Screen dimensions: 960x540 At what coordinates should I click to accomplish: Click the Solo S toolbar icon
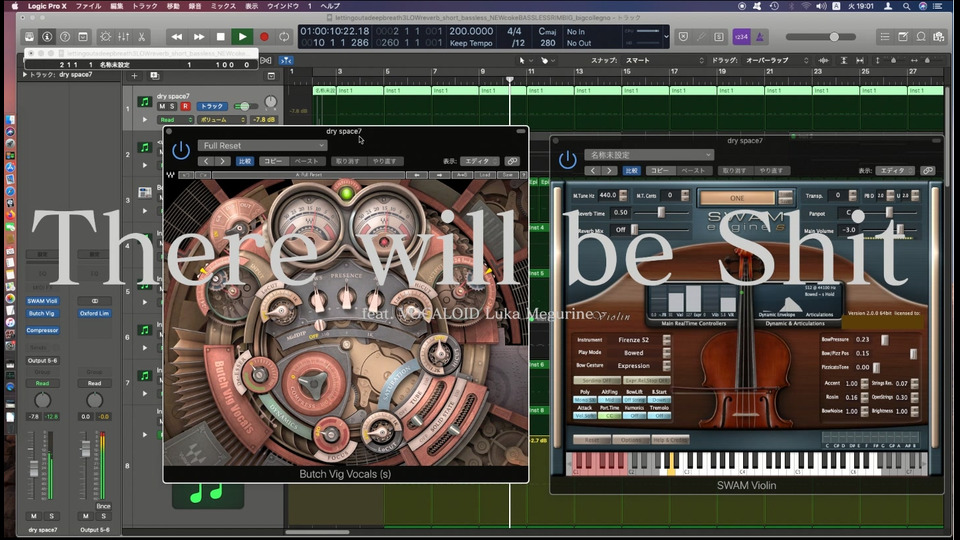[x=719, y=37]
